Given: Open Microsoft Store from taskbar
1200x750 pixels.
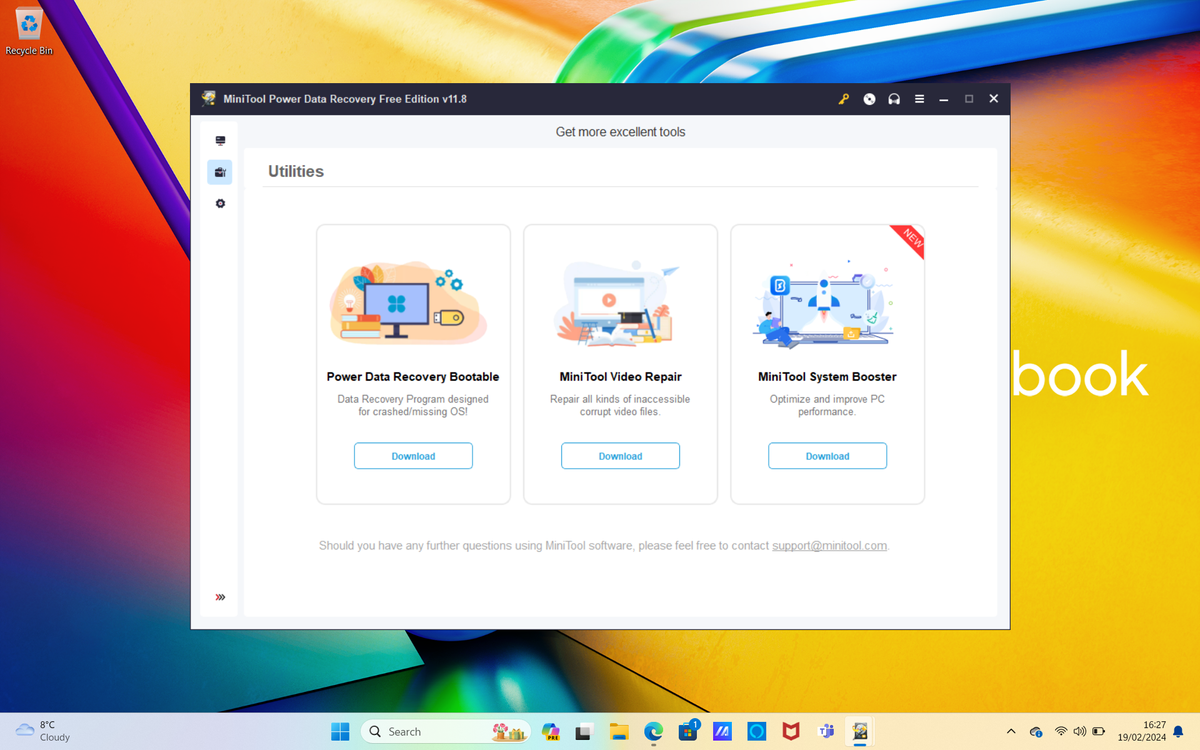Looking at the screenshot, I should (x=688, y=731).
